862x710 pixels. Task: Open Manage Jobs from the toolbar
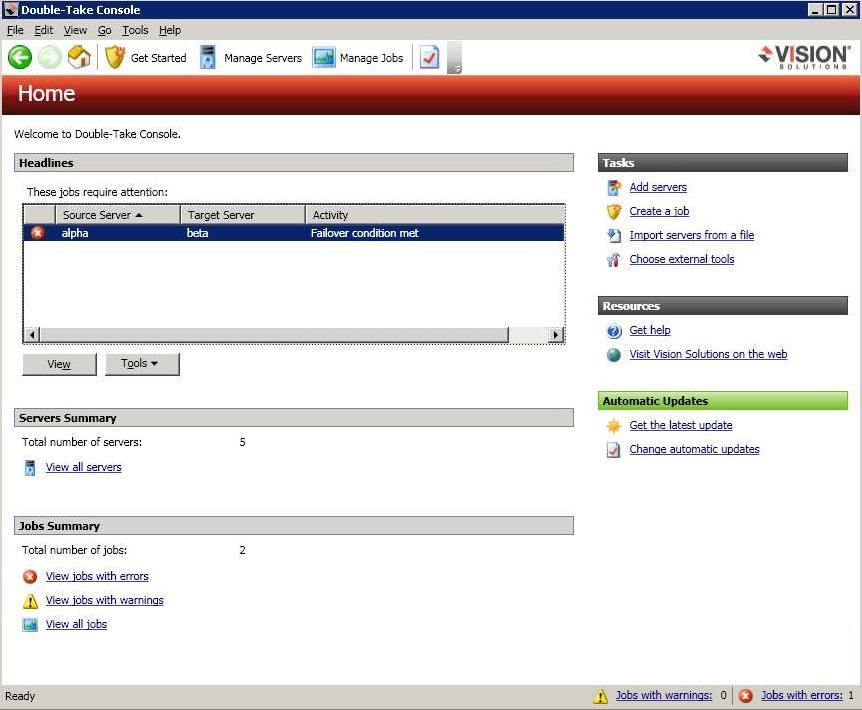pos(358,58)
